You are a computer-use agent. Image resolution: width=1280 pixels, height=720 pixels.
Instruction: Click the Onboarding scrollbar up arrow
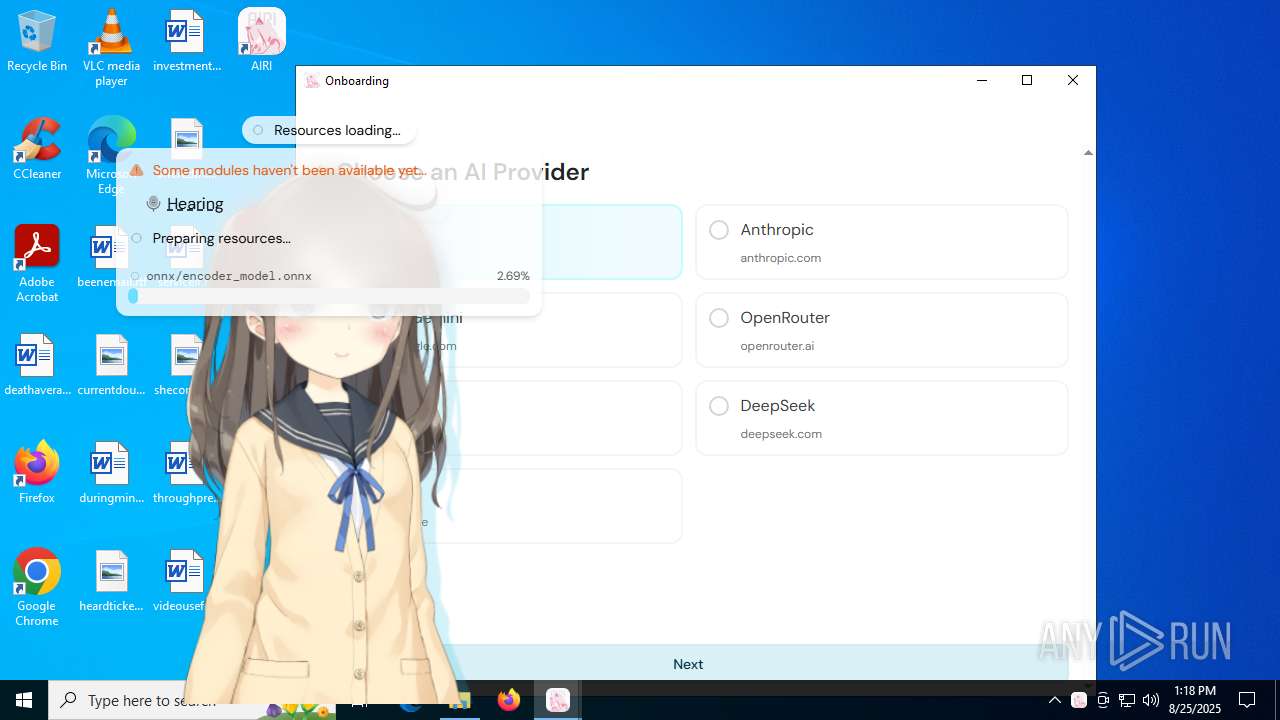tap(1088, 153)
